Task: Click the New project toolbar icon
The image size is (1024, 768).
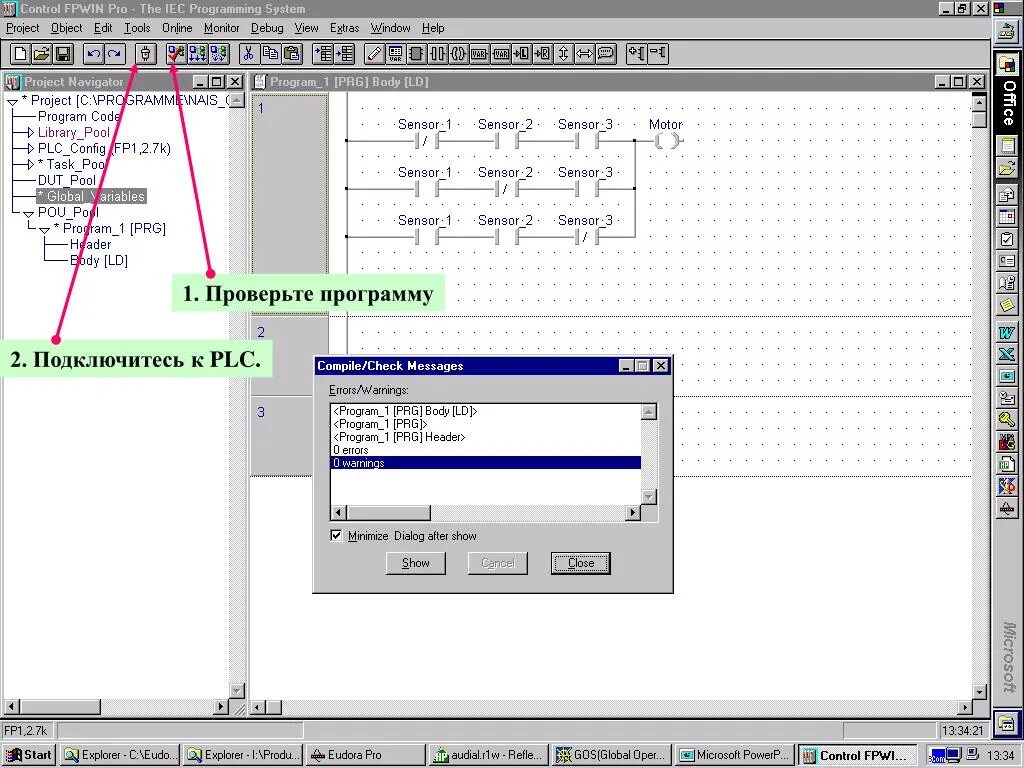Action: pos(20,54)
